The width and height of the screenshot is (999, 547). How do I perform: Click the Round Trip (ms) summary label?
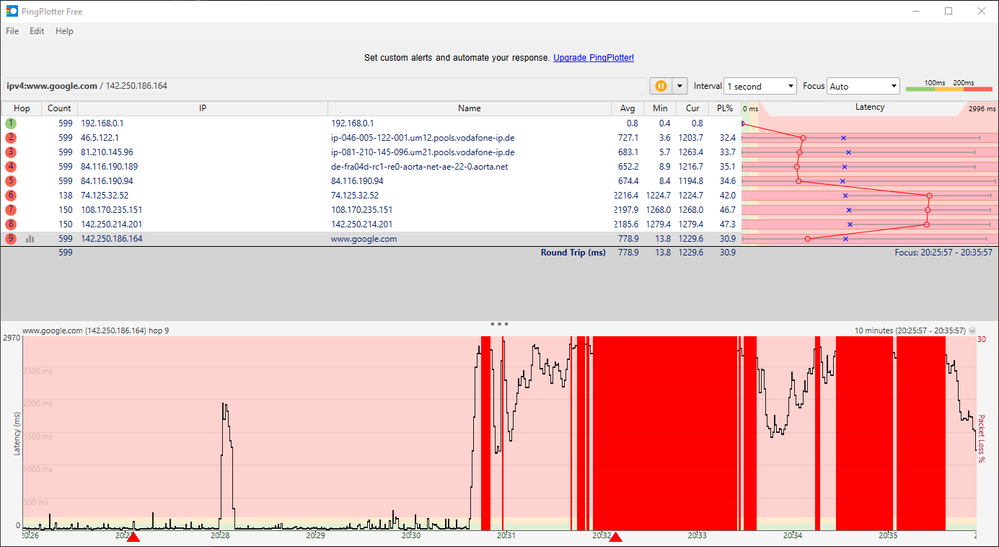573,253
